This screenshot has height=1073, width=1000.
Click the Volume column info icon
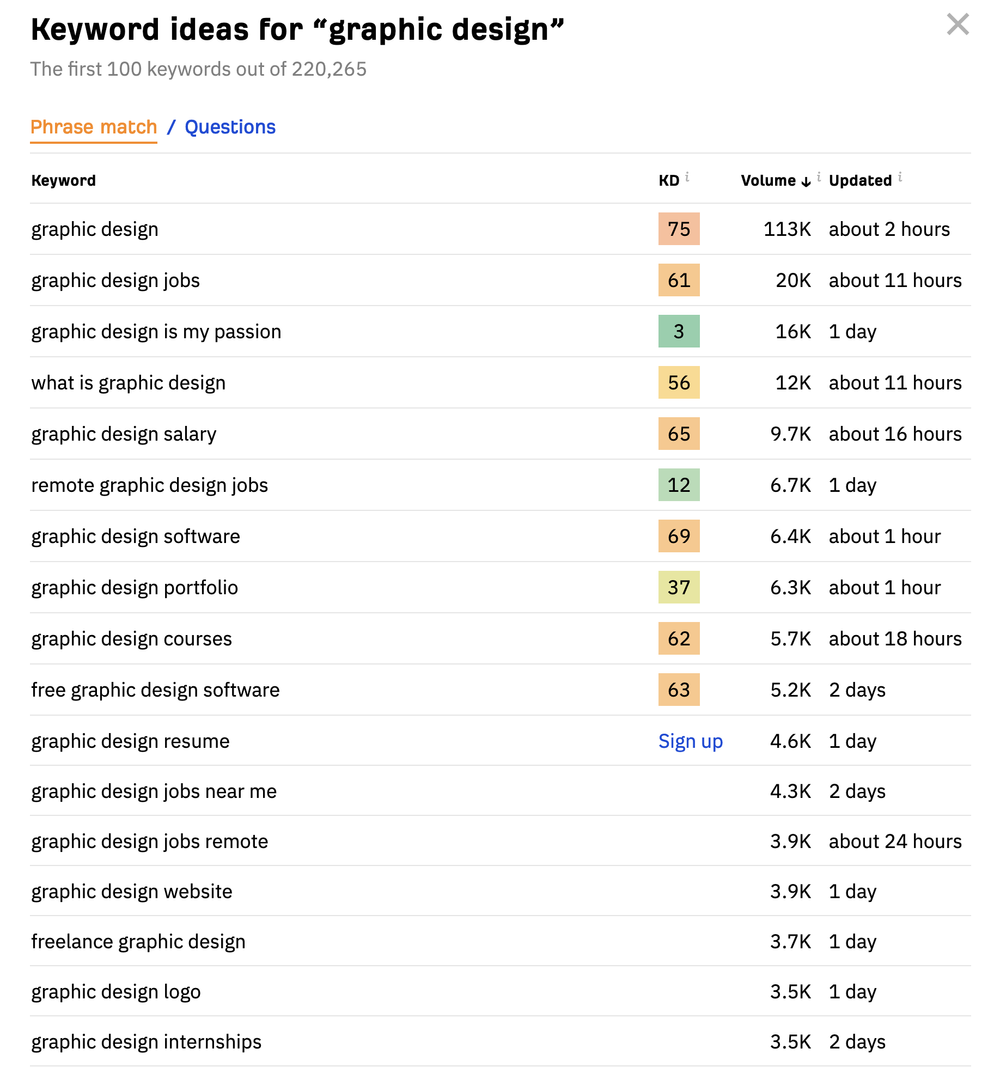point(819,177)
